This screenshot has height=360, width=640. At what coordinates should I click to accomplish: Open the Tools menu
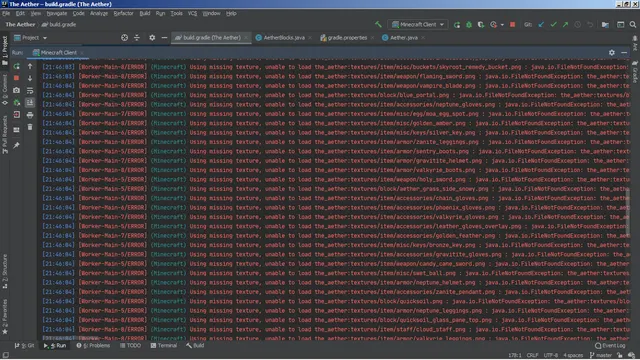(176, 13)
